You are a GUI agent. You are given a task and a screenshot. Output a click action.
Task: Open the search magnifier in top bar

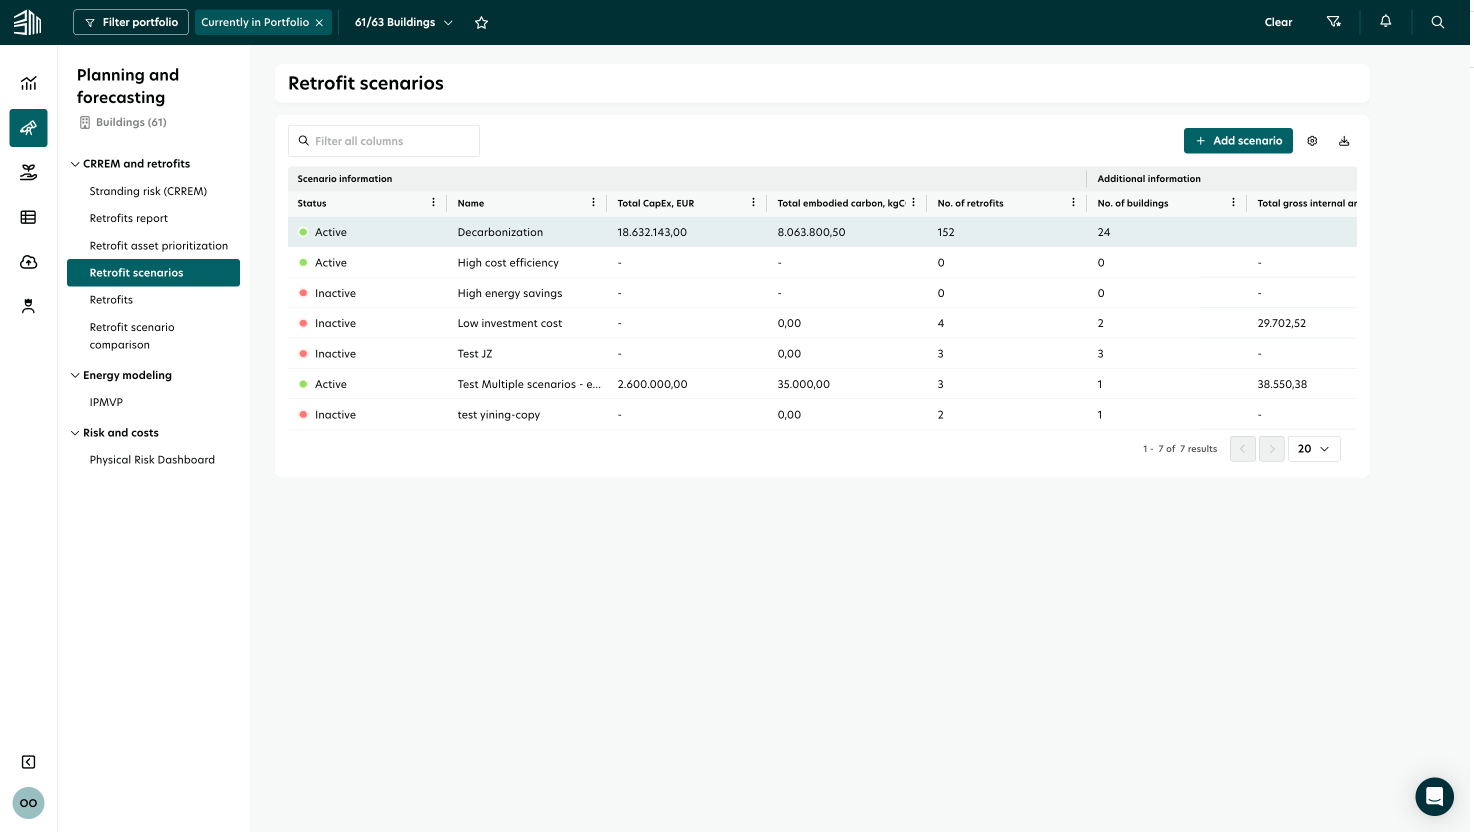[1437, 22]
